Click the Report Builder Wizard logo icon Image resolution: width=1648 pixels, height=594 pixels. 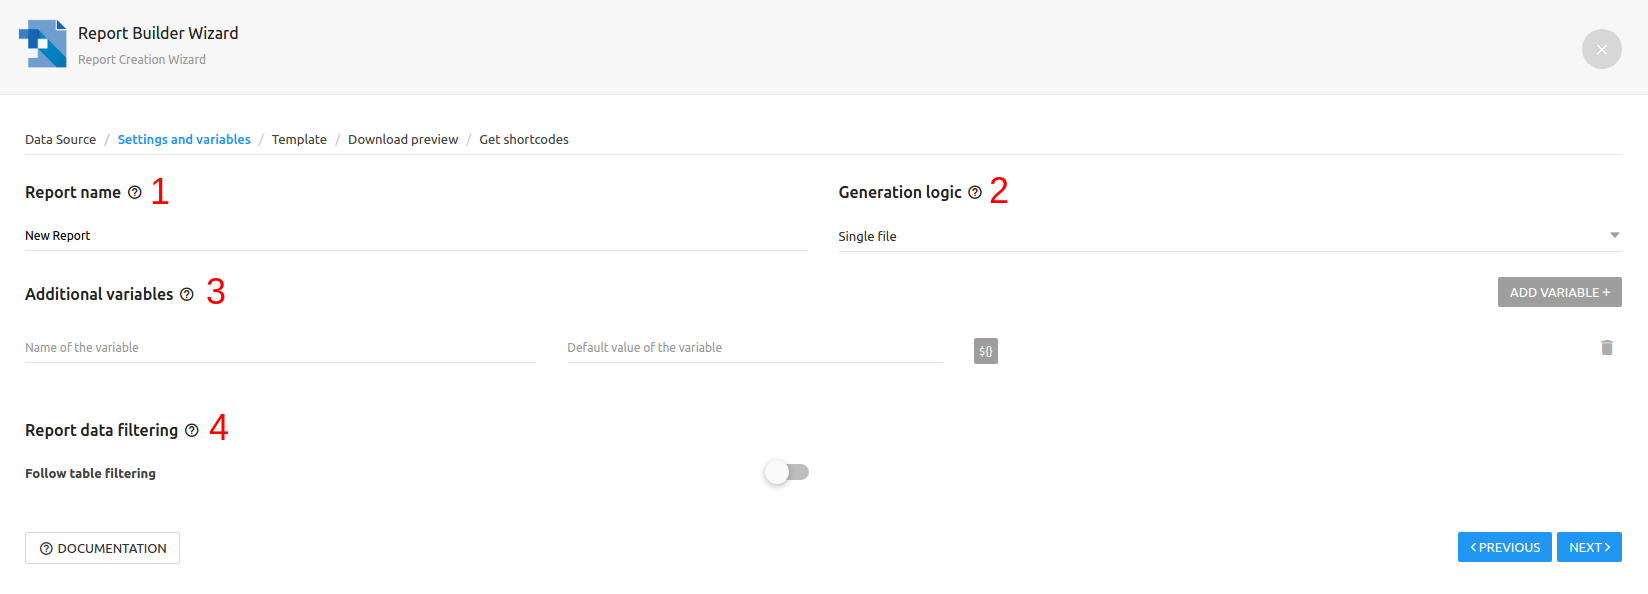[43, 44]
